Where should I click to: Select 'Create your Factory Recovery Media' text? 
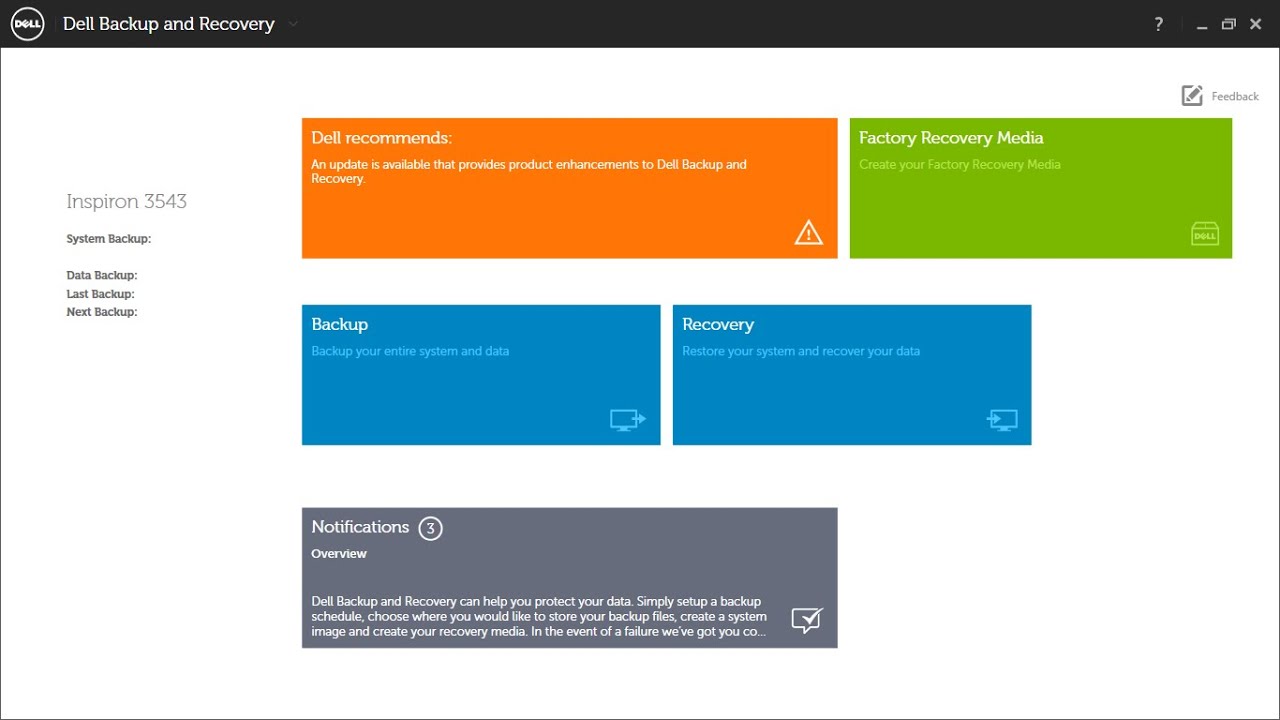click(959, 164)
